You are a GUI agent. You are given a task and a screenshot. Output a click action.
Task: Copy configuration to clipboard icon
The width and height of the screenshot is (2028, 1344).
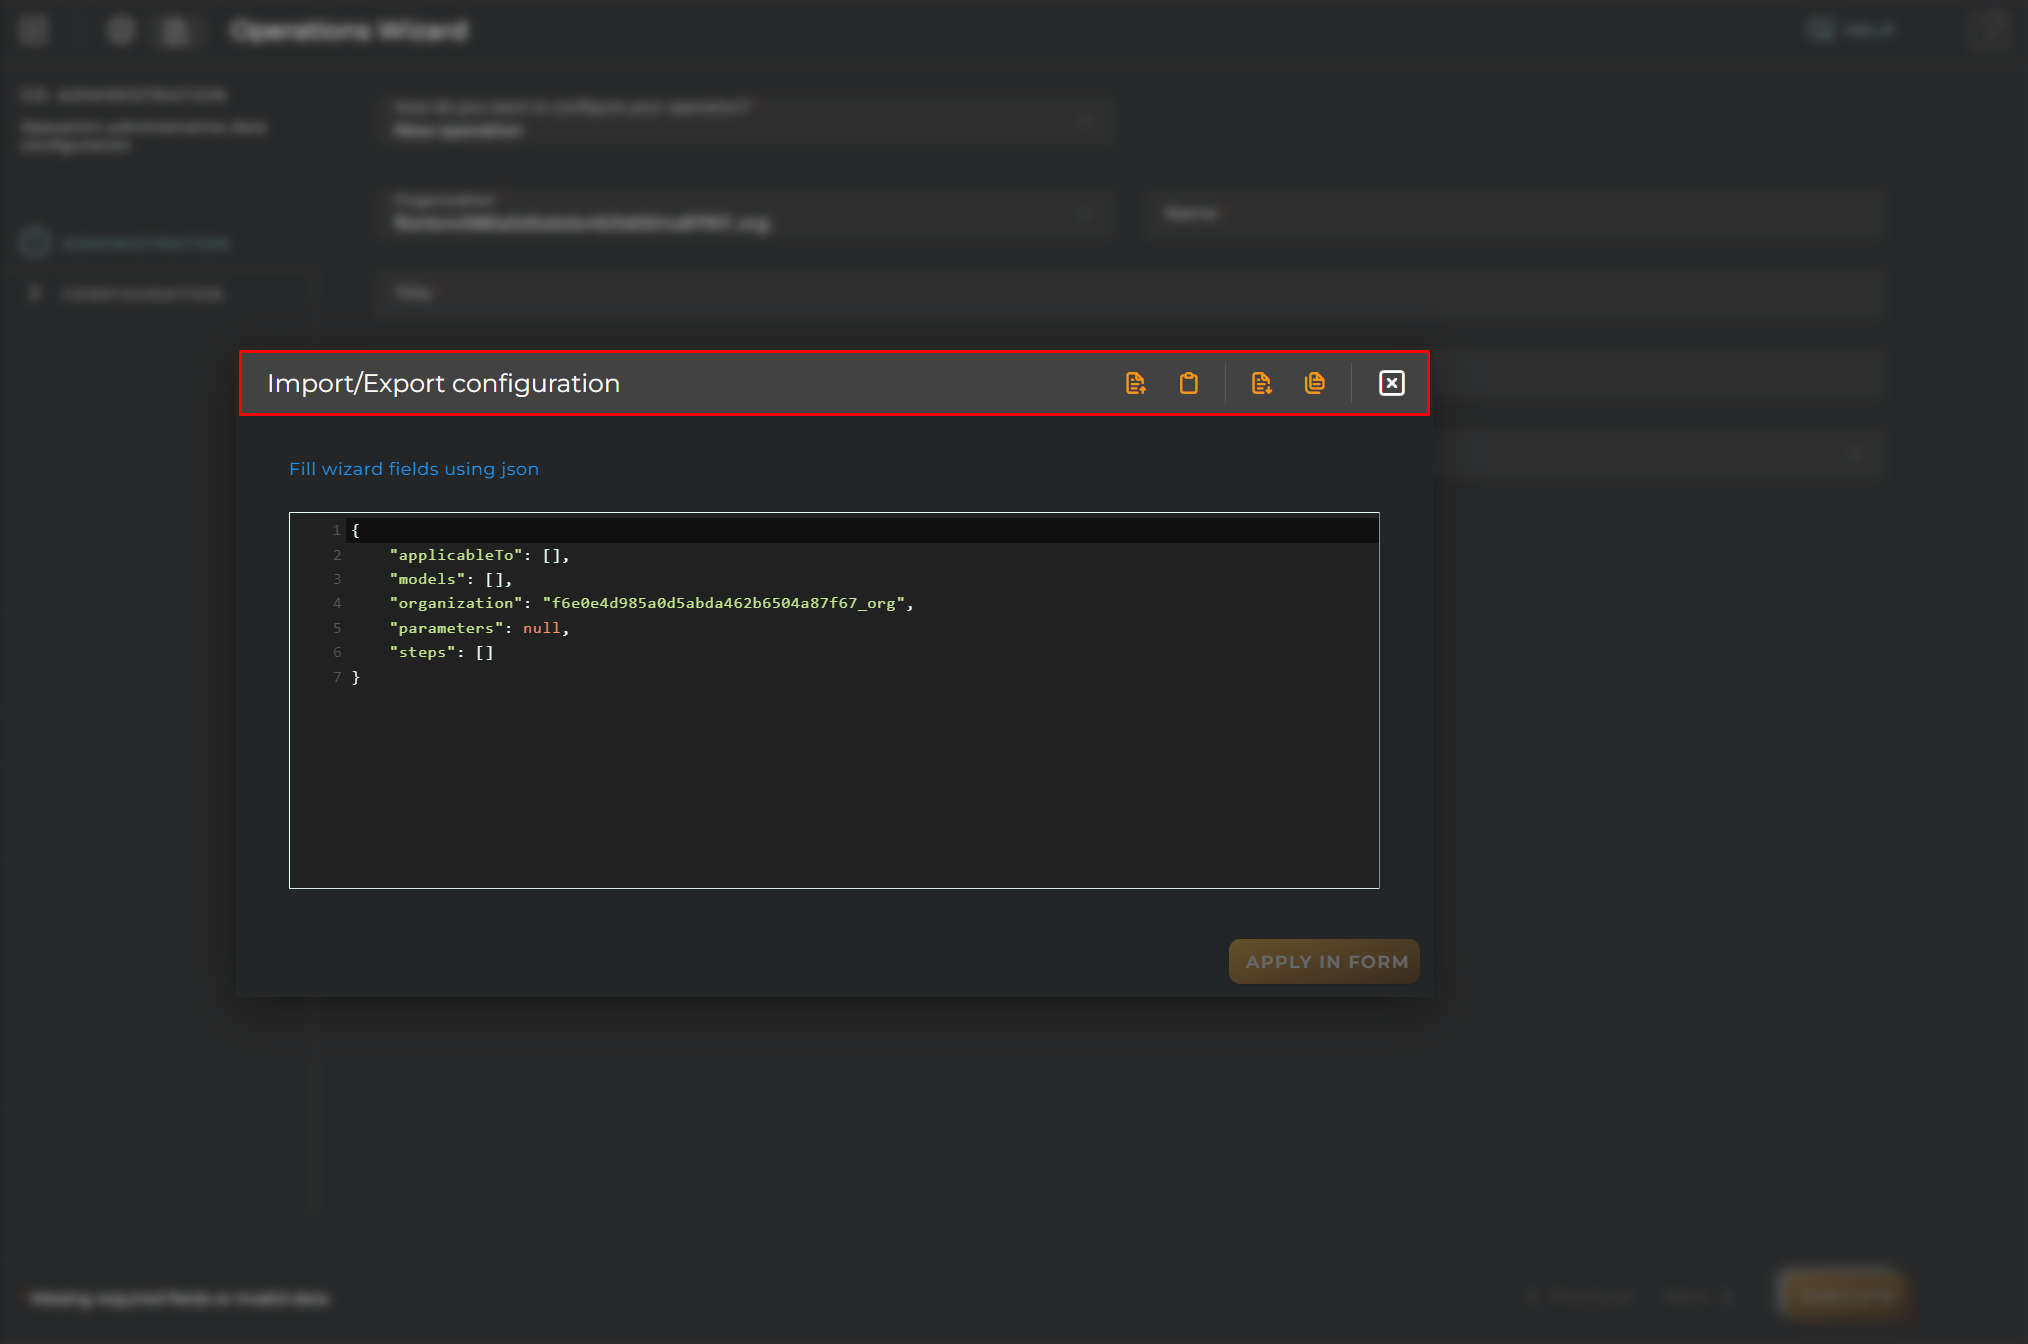1315,383
